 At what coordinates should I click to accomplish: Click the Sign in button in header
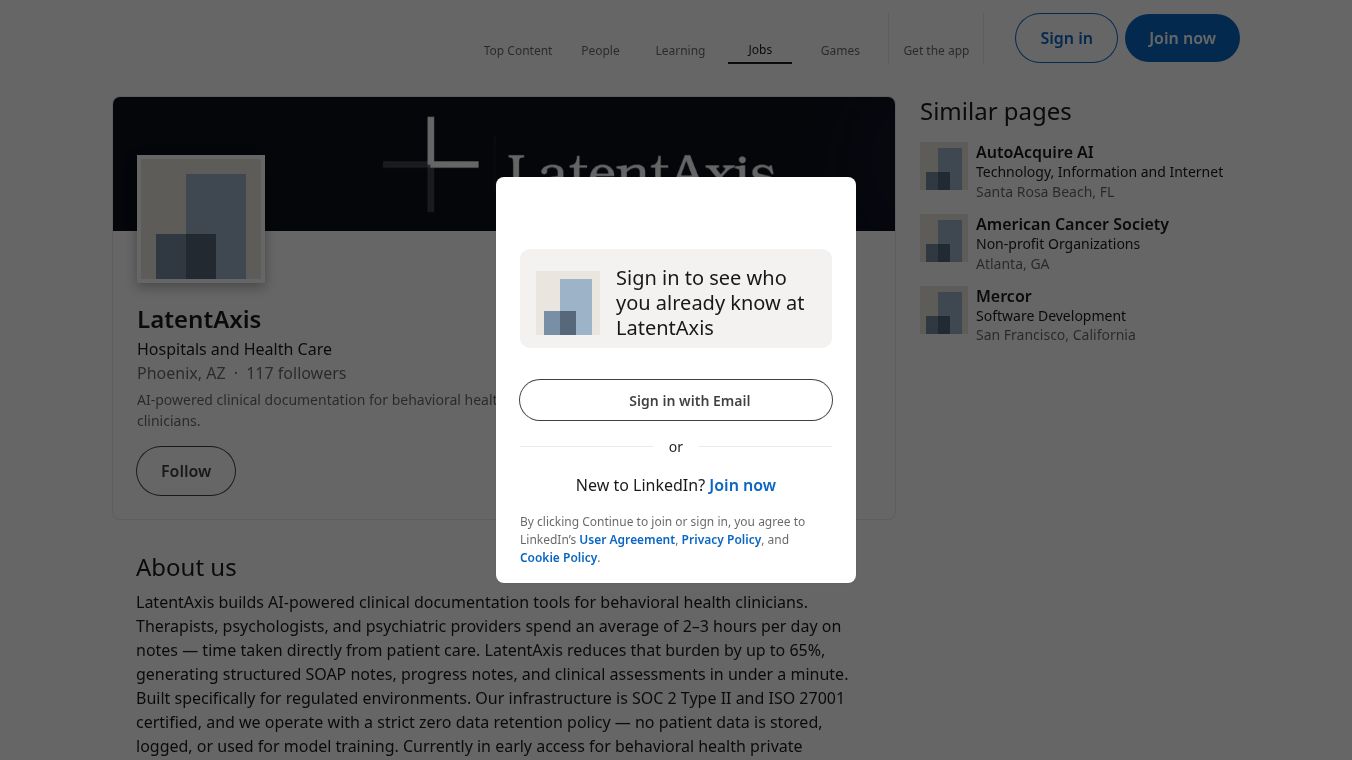pyautogui.click(x=1066, y=38)
